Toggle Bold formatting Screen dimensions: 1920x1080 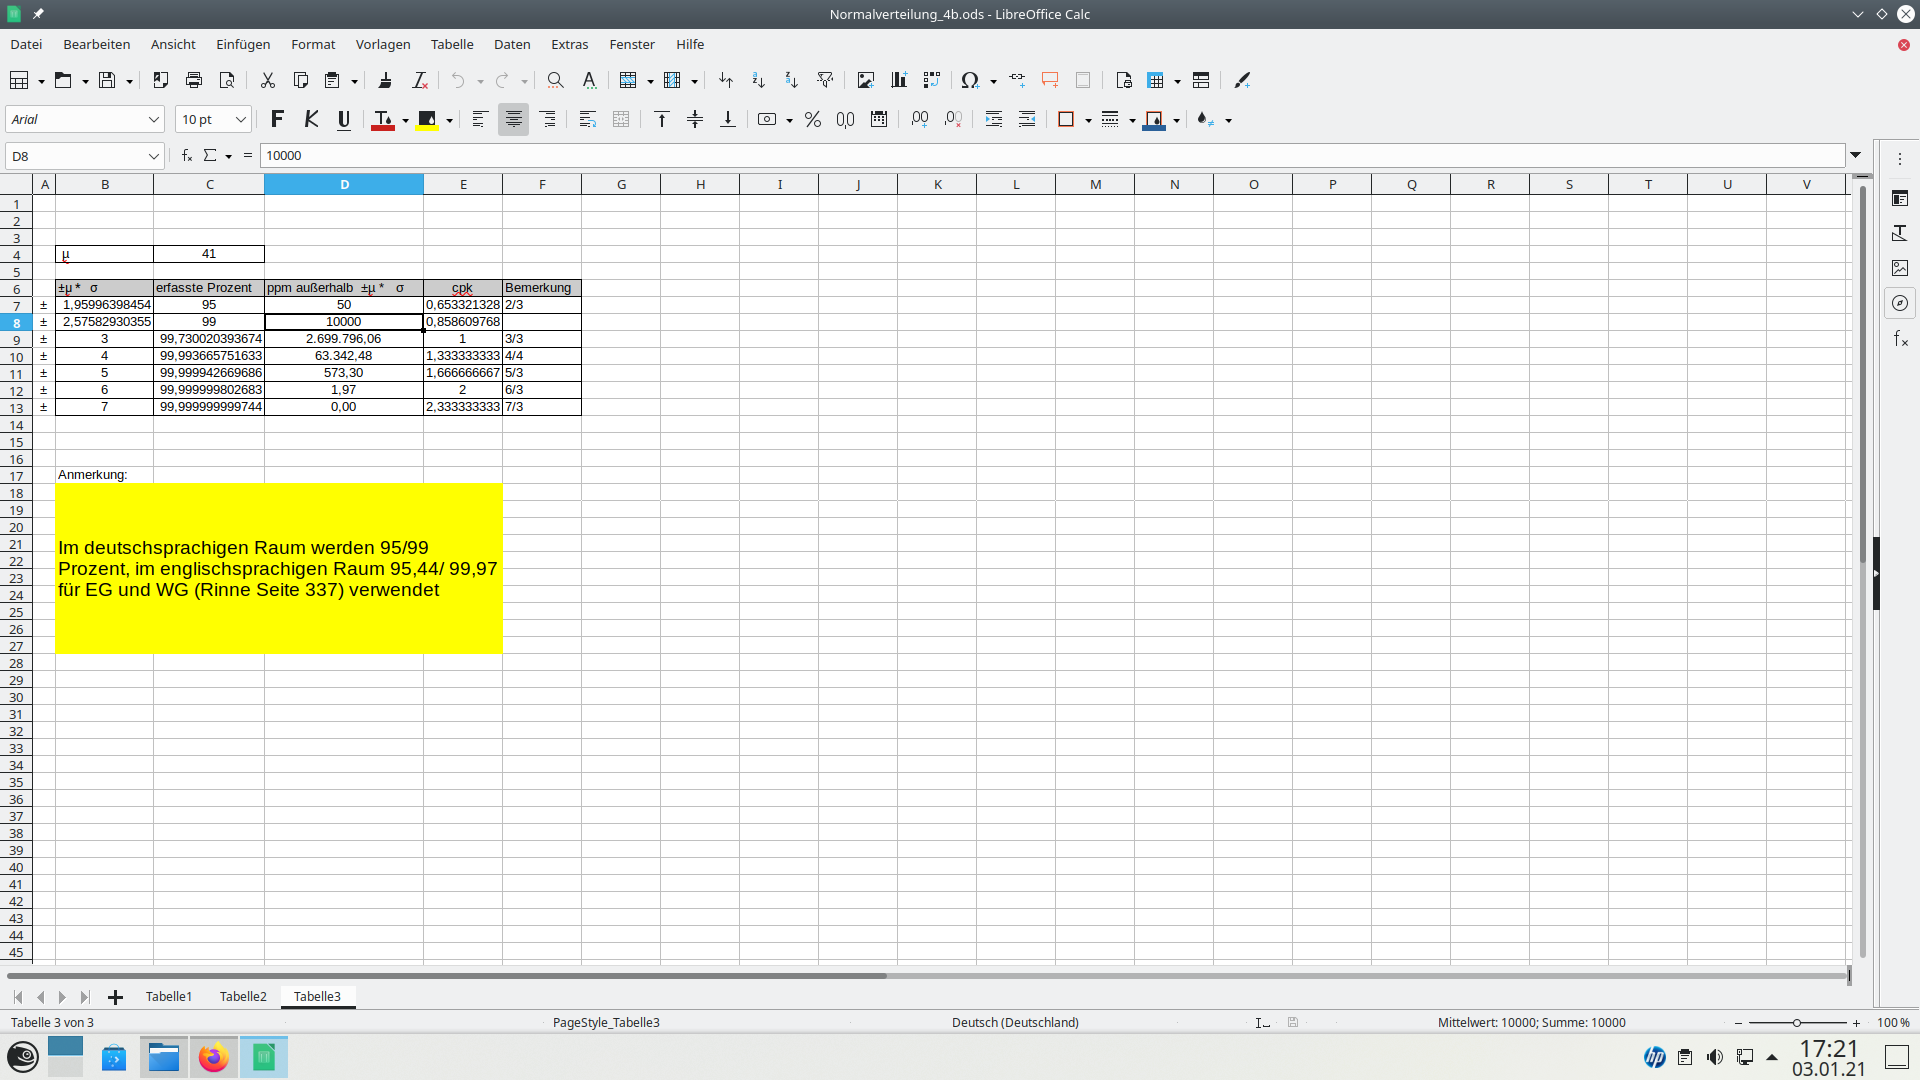coord(277,119)
